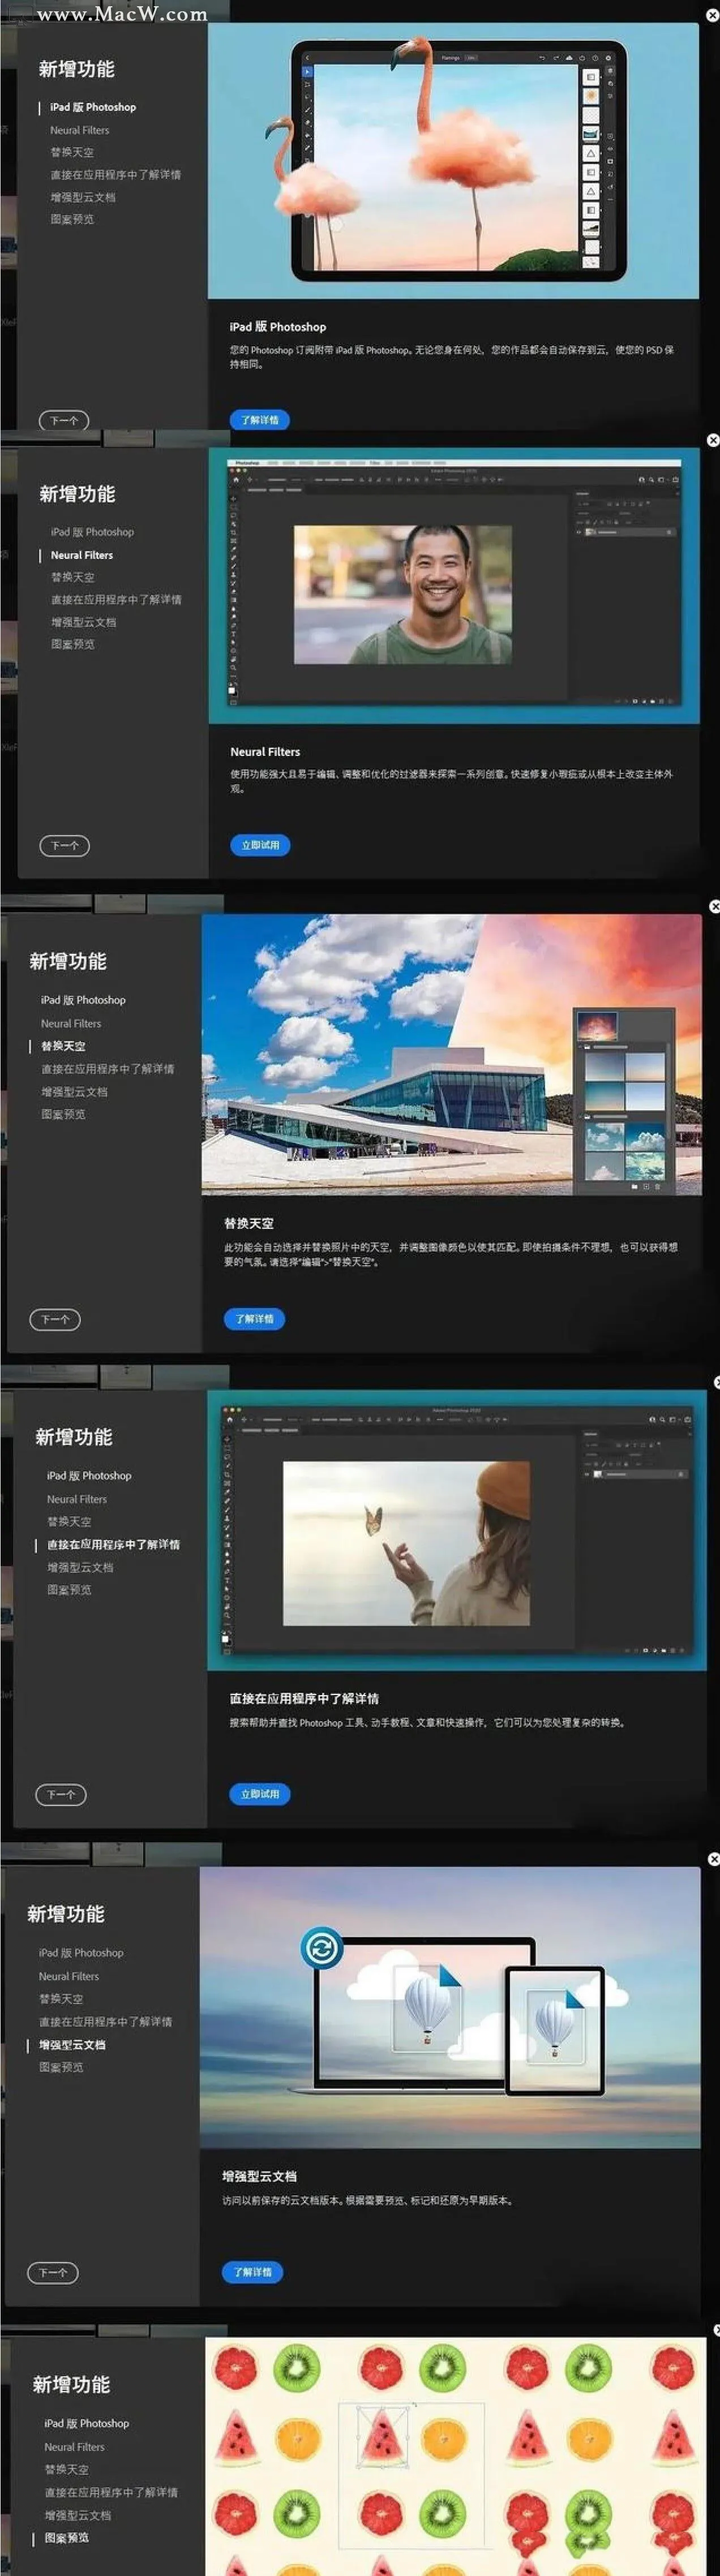Select 增强型云文档 in the smiling man dialog sidebar
Screen dimensions: 720x2576
pos(84,622)
